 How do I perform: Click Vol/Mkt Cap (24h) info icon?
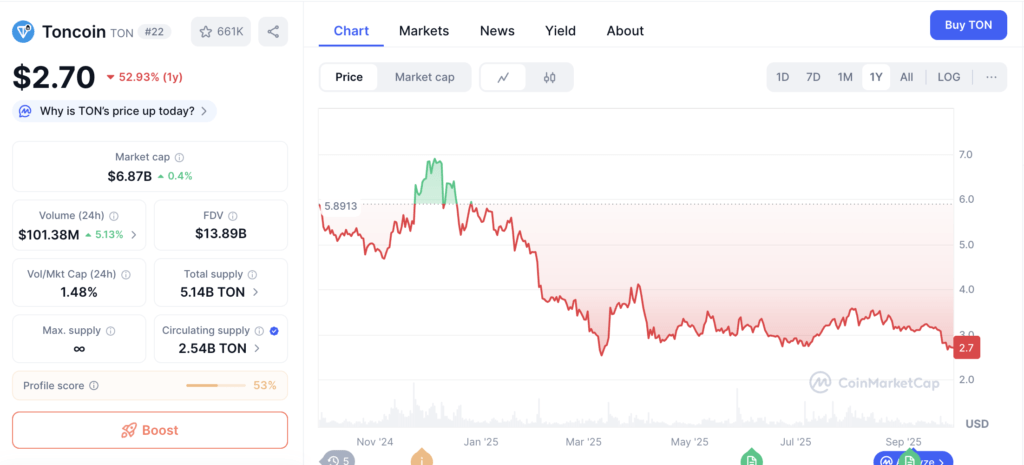pyautogui.click(x=126, y=275)
